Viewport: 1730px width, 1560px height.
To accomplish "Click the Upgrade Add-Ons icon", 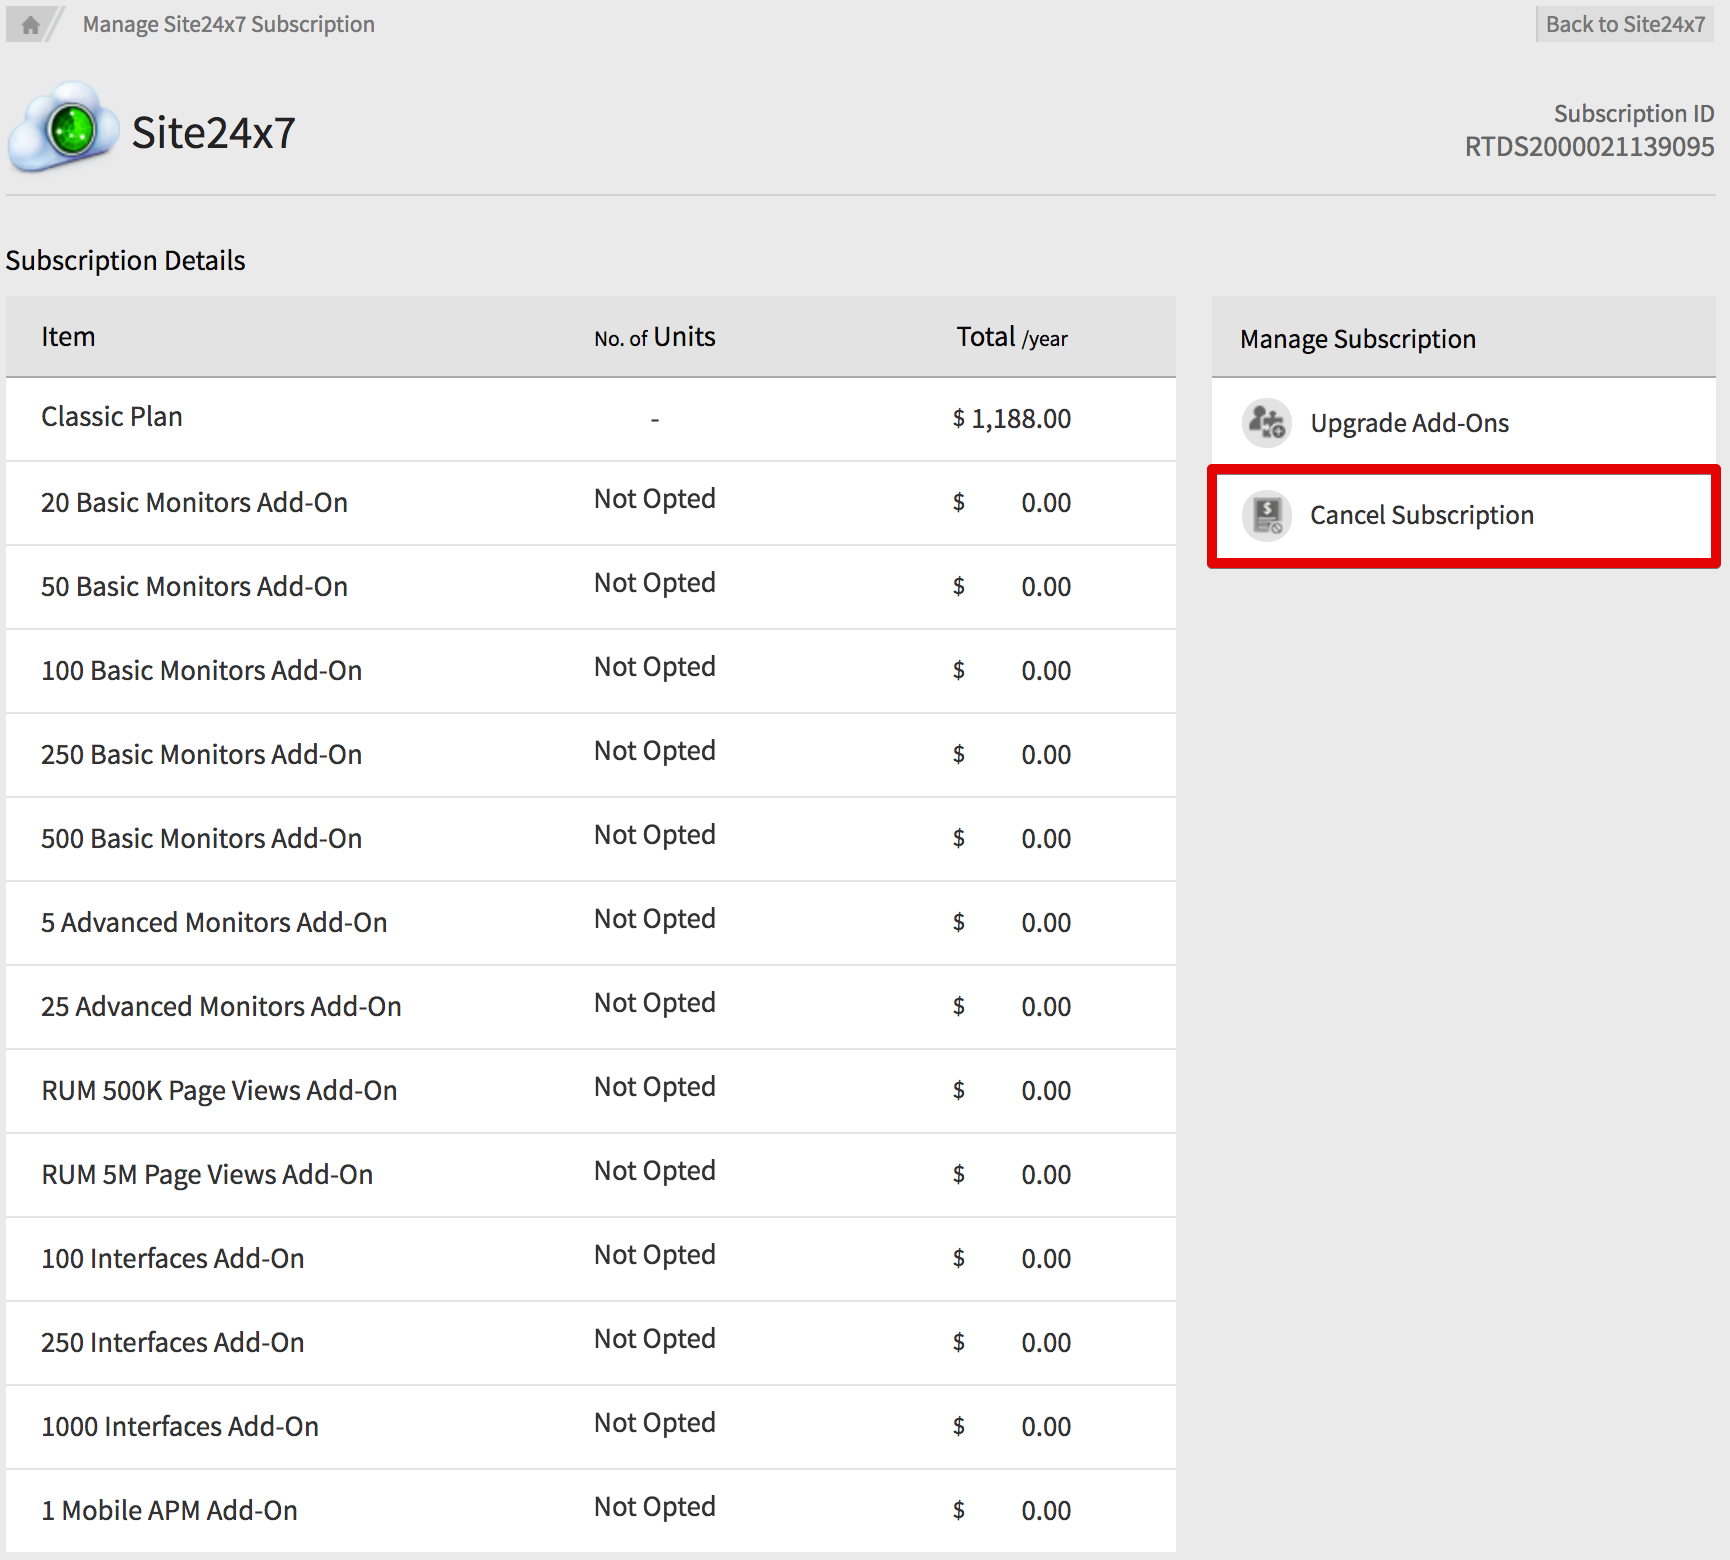I will [1267, 423].
